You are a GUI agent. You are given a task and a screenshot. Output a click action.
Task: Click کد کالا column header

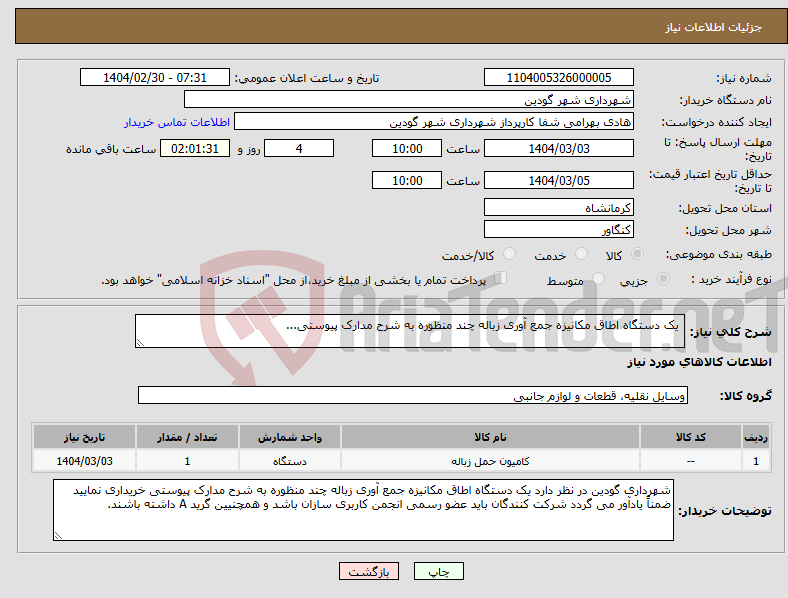point(691,437)
